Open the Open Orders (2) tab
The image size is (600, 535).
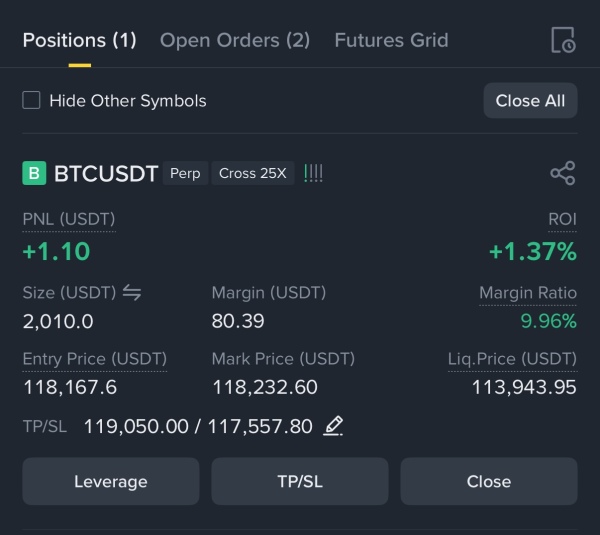point(235,40)
